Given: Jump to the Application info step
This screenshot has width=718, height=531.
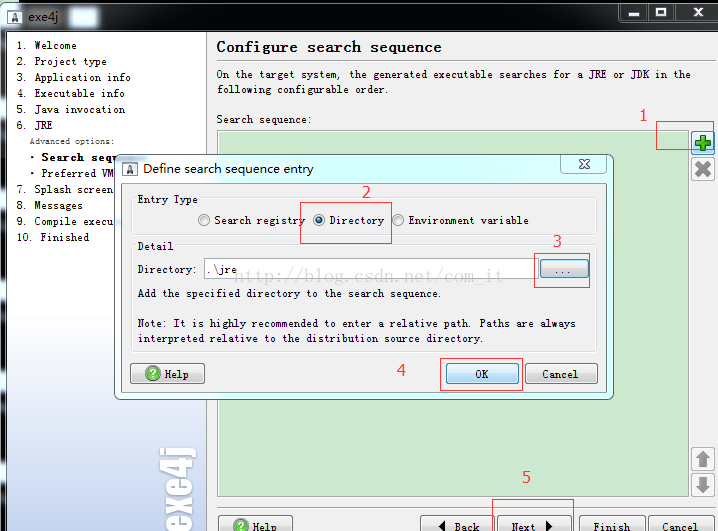Looking at the screenshot, I should 82,77.
